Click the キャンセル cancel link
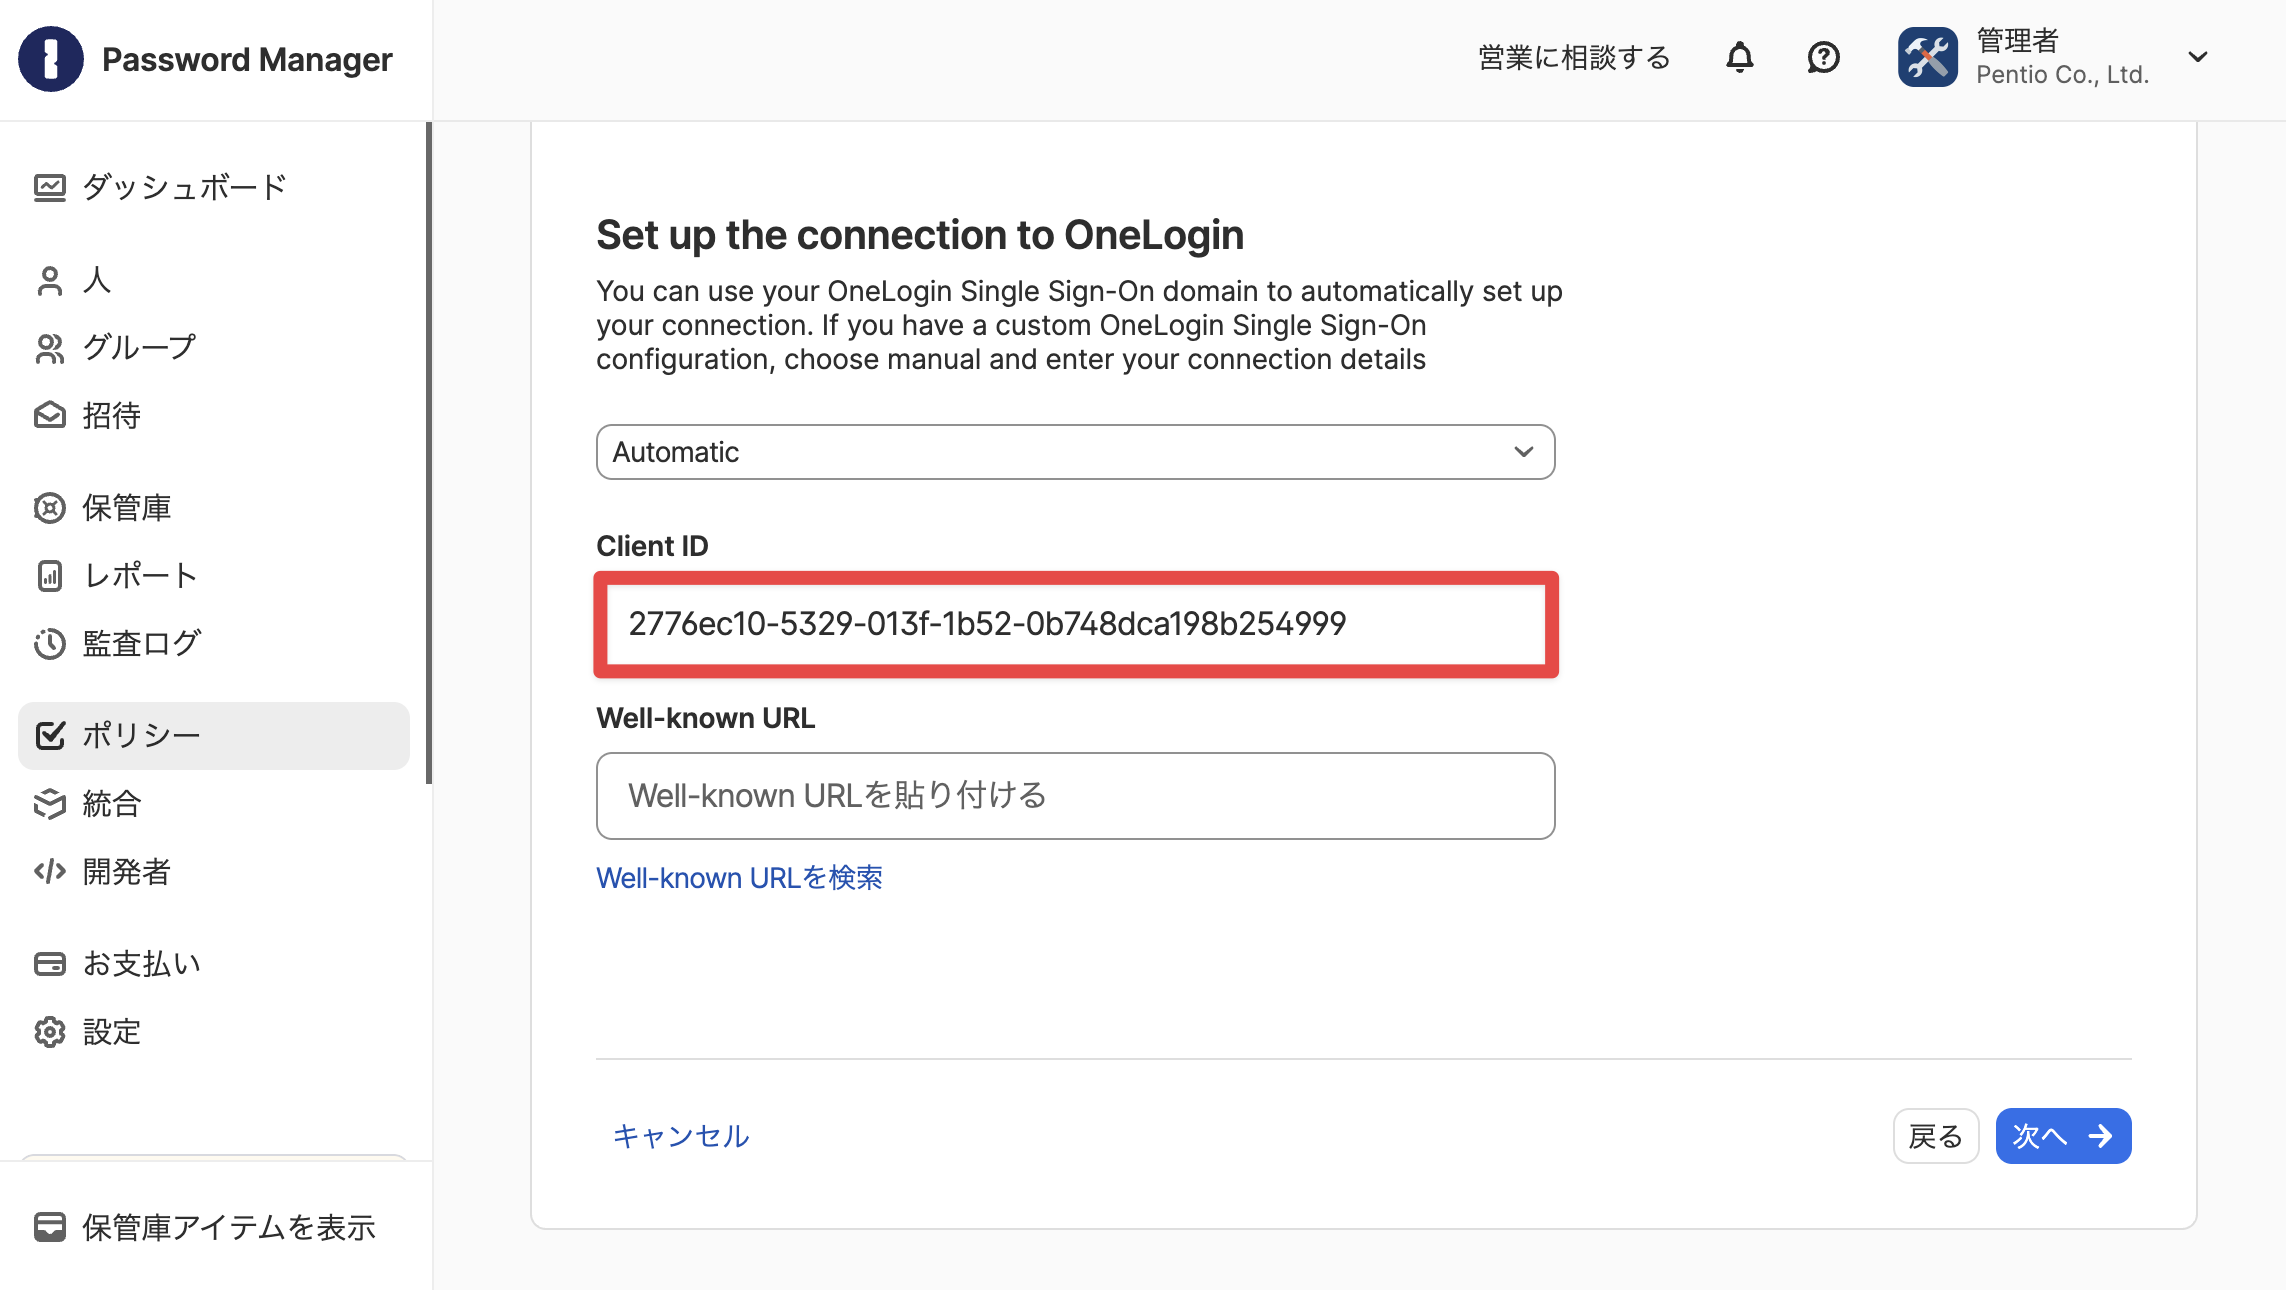 681,1136
